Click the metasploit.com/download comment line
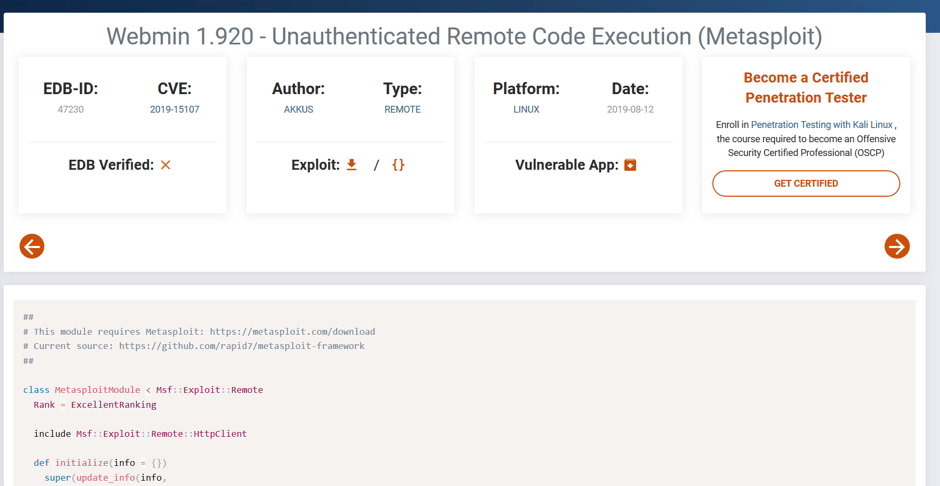Viewport: 940px width, 486px height. 199,331
